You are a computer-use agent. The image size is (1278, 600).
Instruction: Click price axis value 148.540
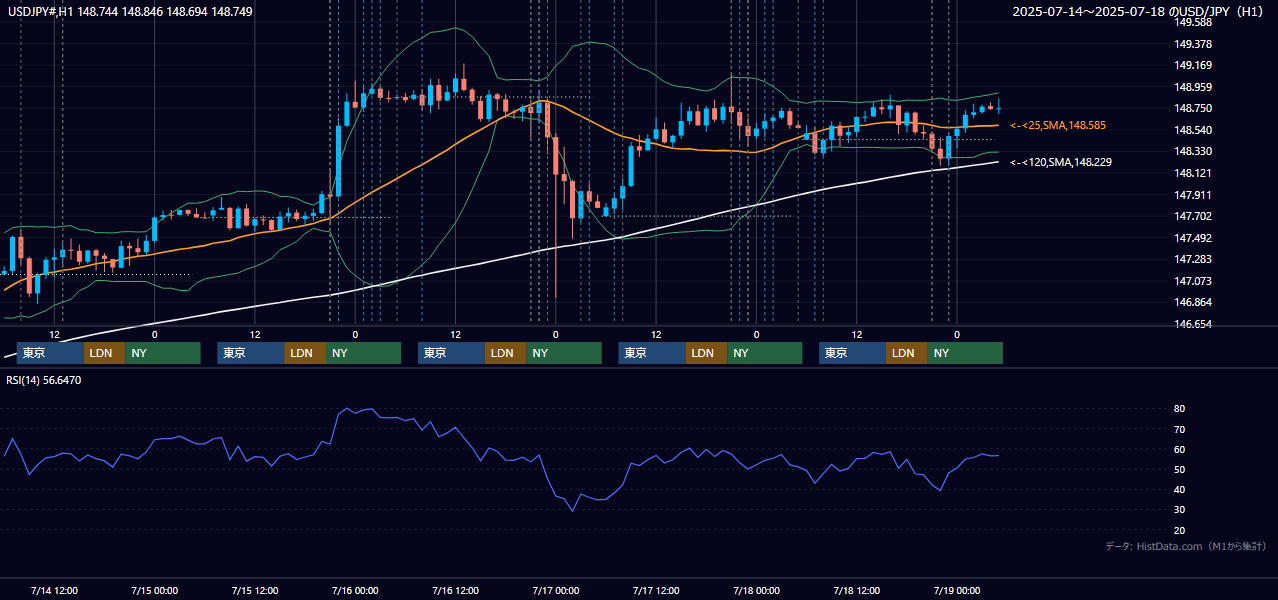[1193, 130]
